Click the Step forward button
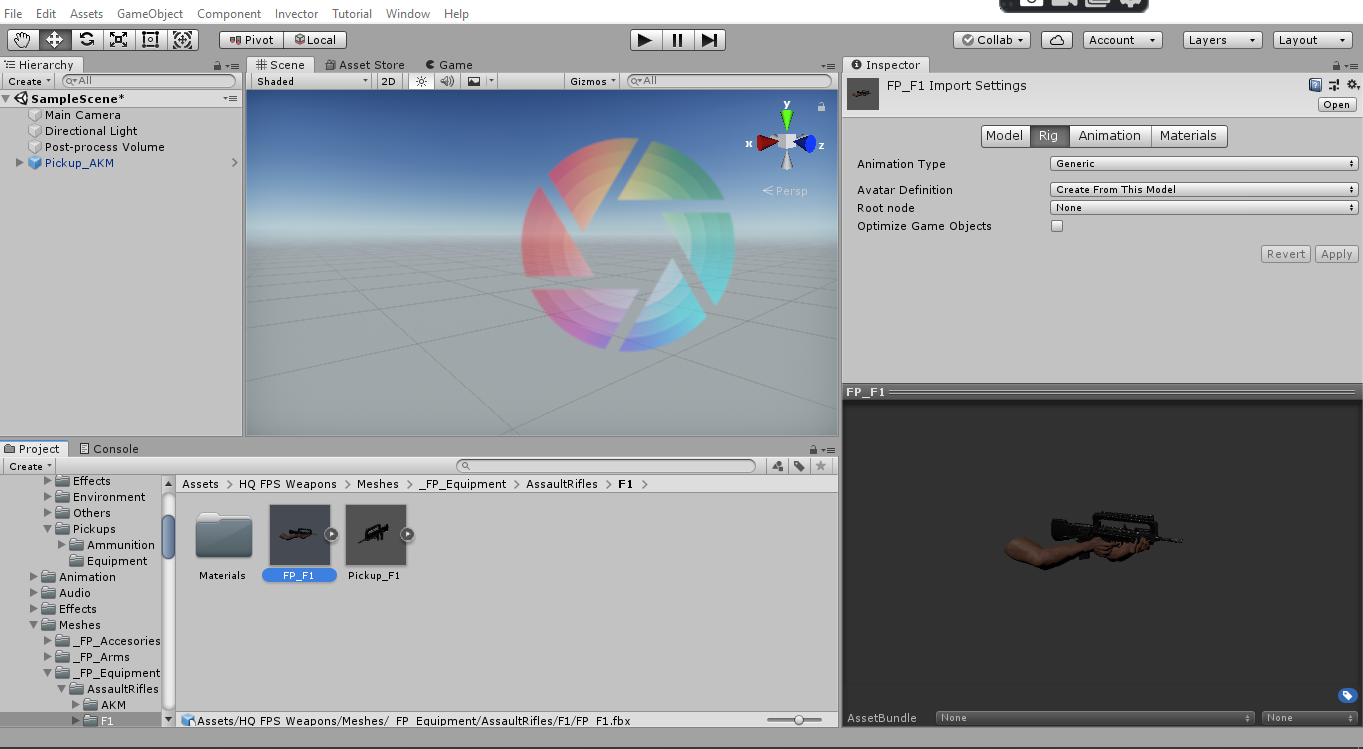The width and height of the screenshot is (1363, 749). click(709, 40)
